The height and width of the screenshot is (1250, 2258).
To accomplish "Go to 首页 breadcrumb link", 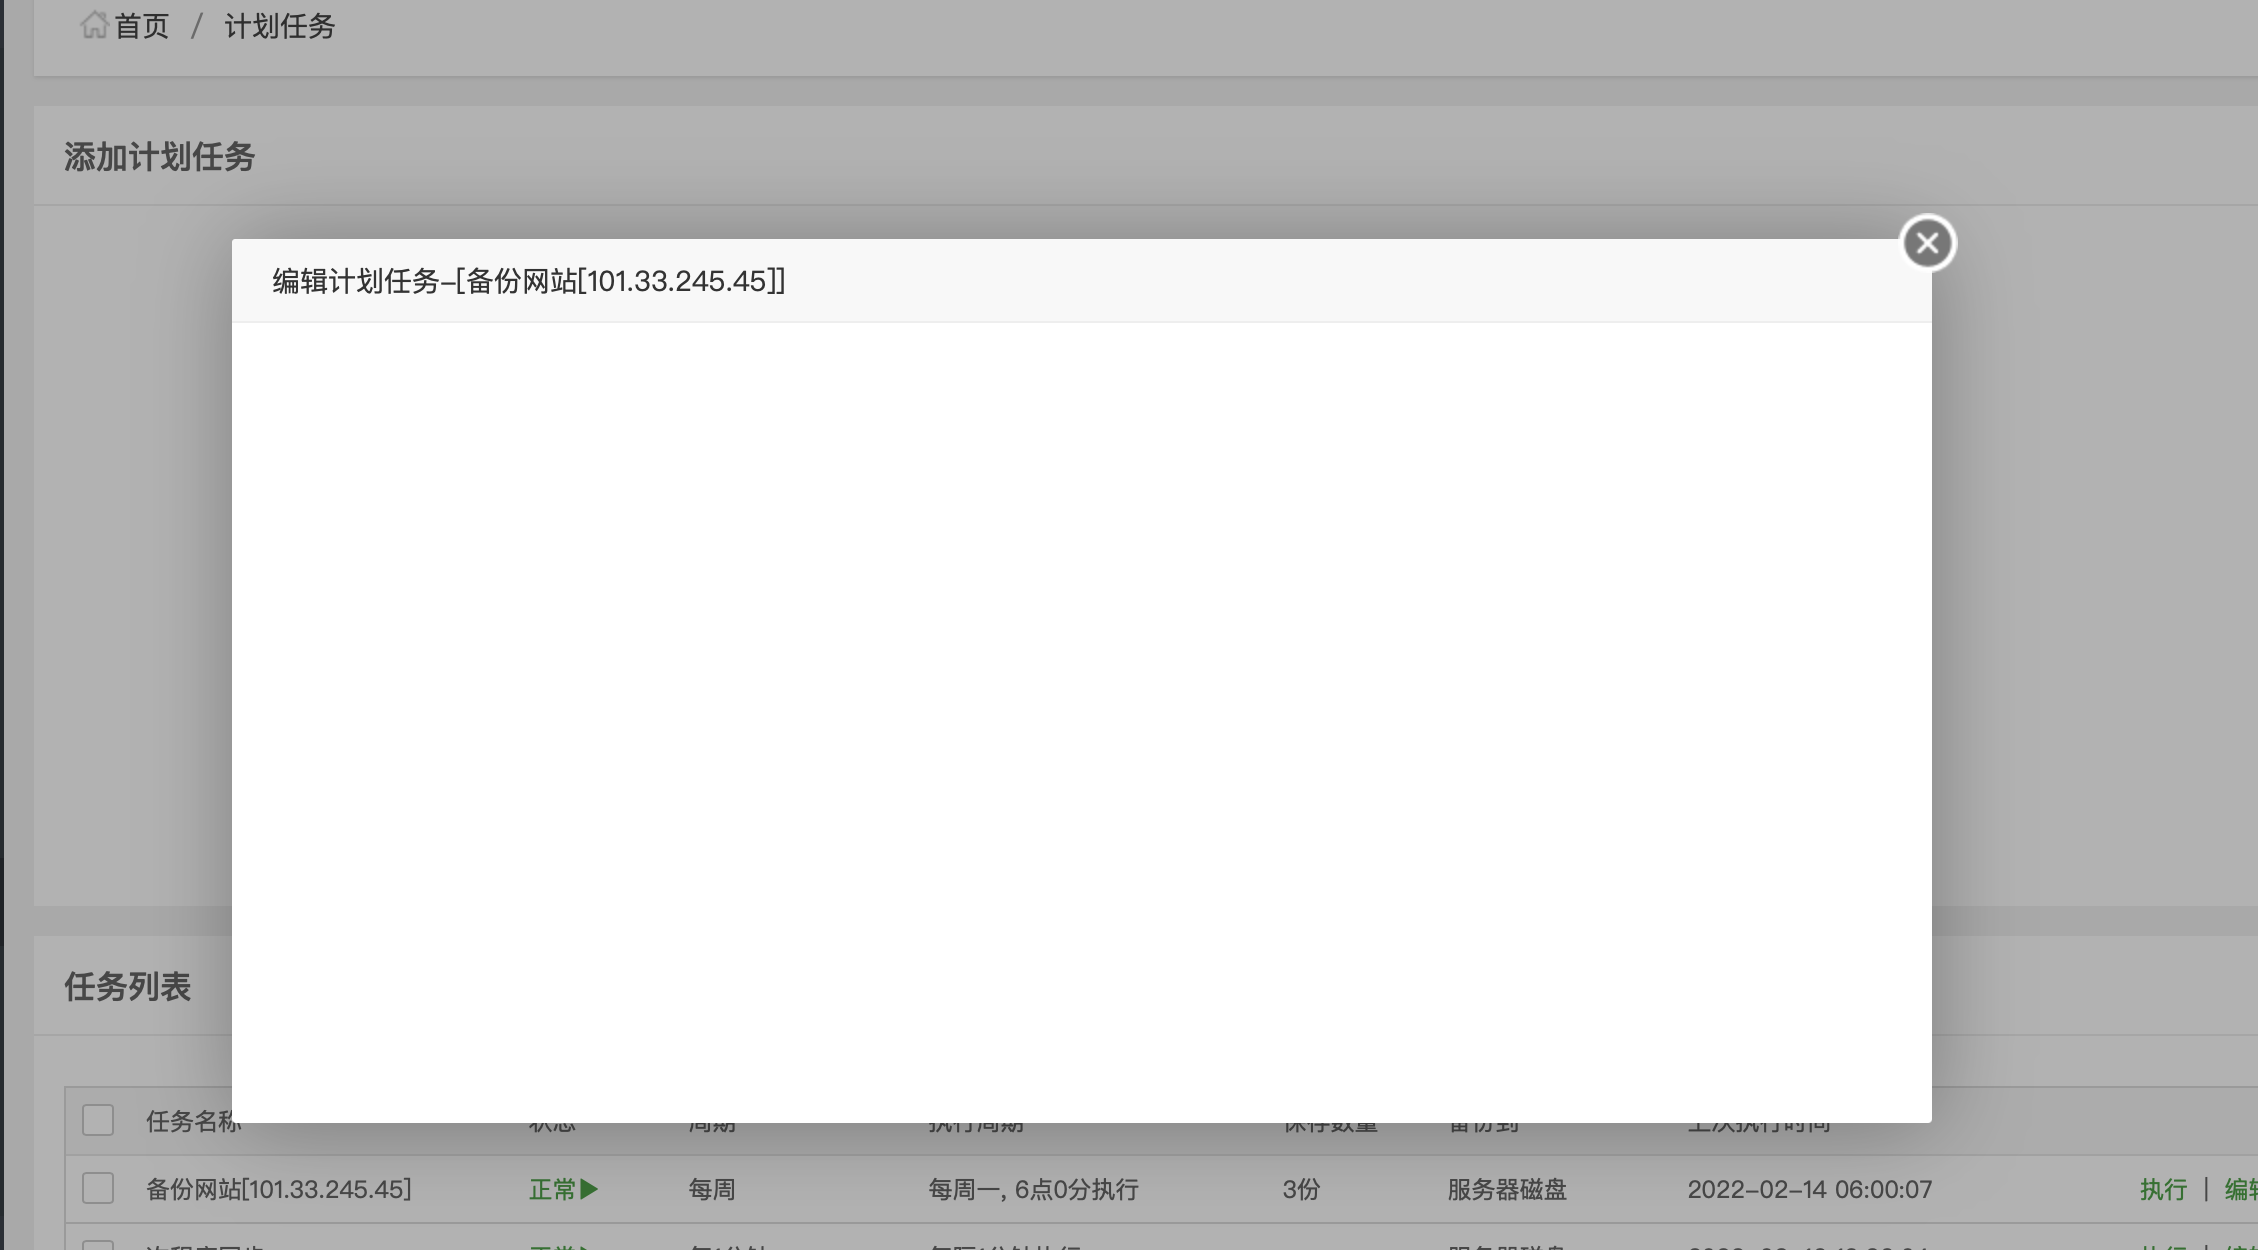I will [x=141, y=26].
